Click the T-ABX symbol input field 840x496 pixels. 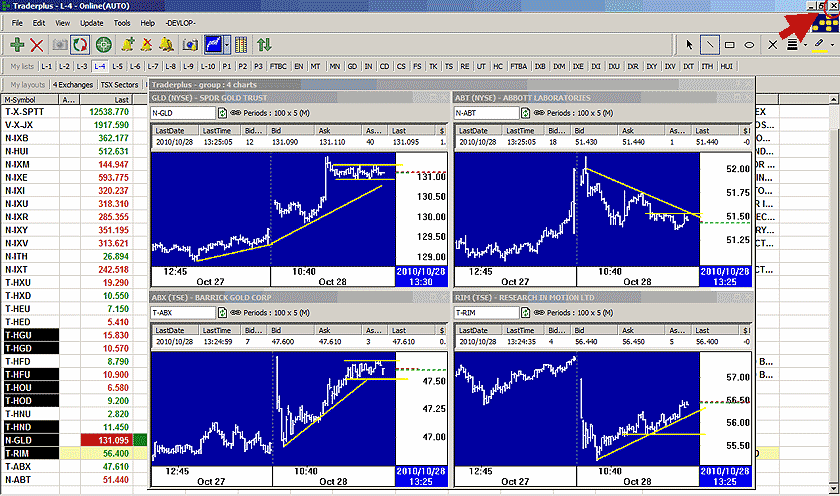183,313
